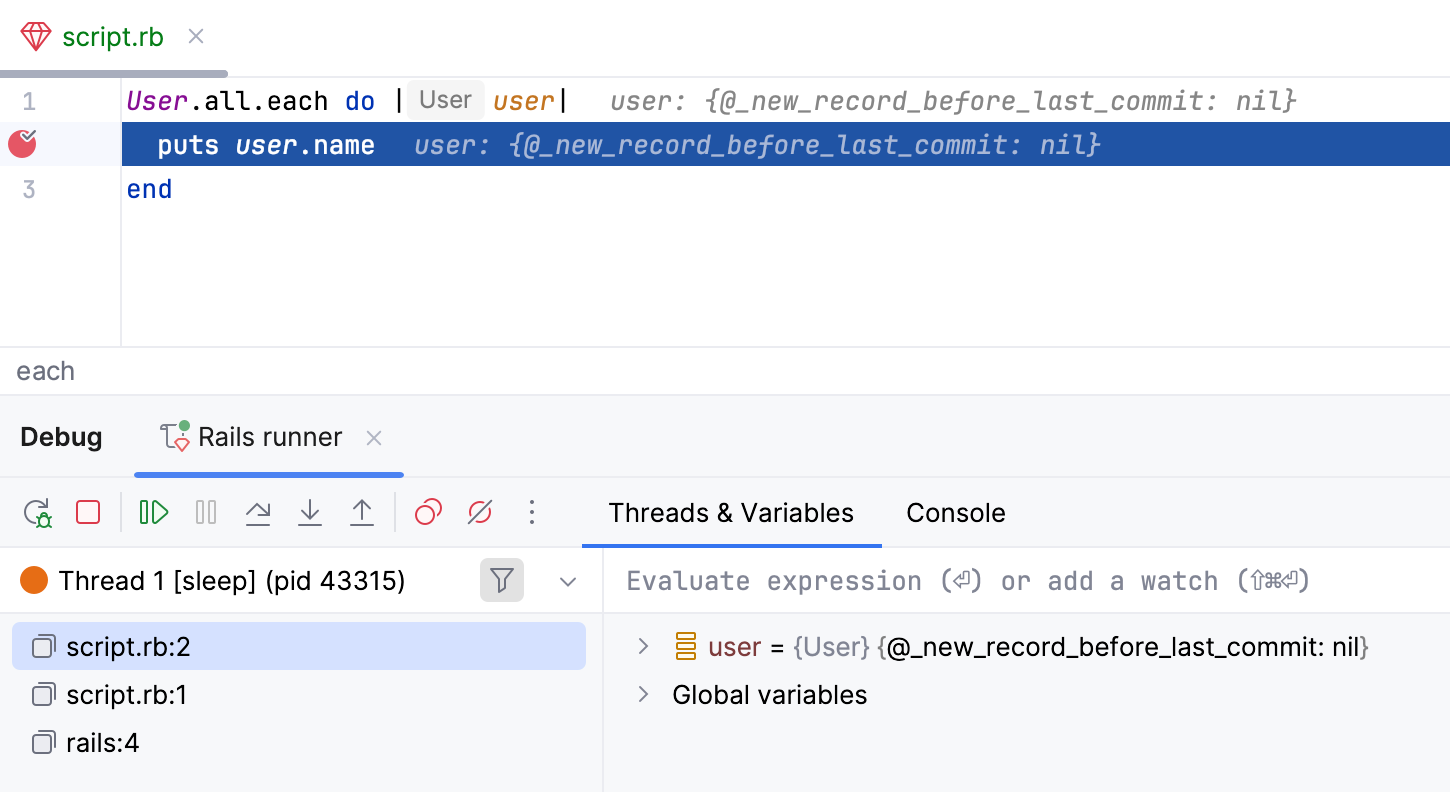The image size is (1450, 792).
Task: Expand the Global variables node
Action: pyautogui.click(x=643, y=694)
